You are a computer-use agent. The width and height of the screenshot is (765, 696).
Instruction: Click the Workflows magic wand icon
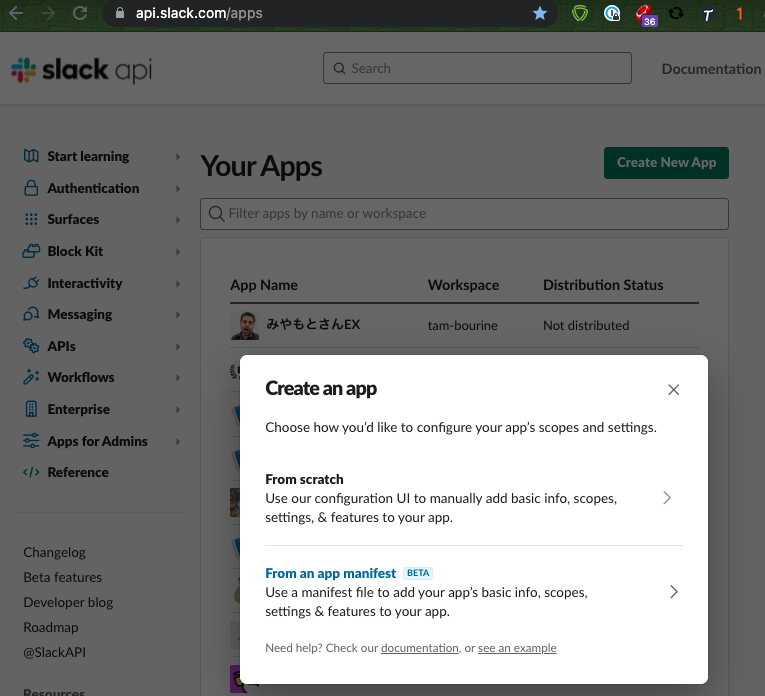31,377
